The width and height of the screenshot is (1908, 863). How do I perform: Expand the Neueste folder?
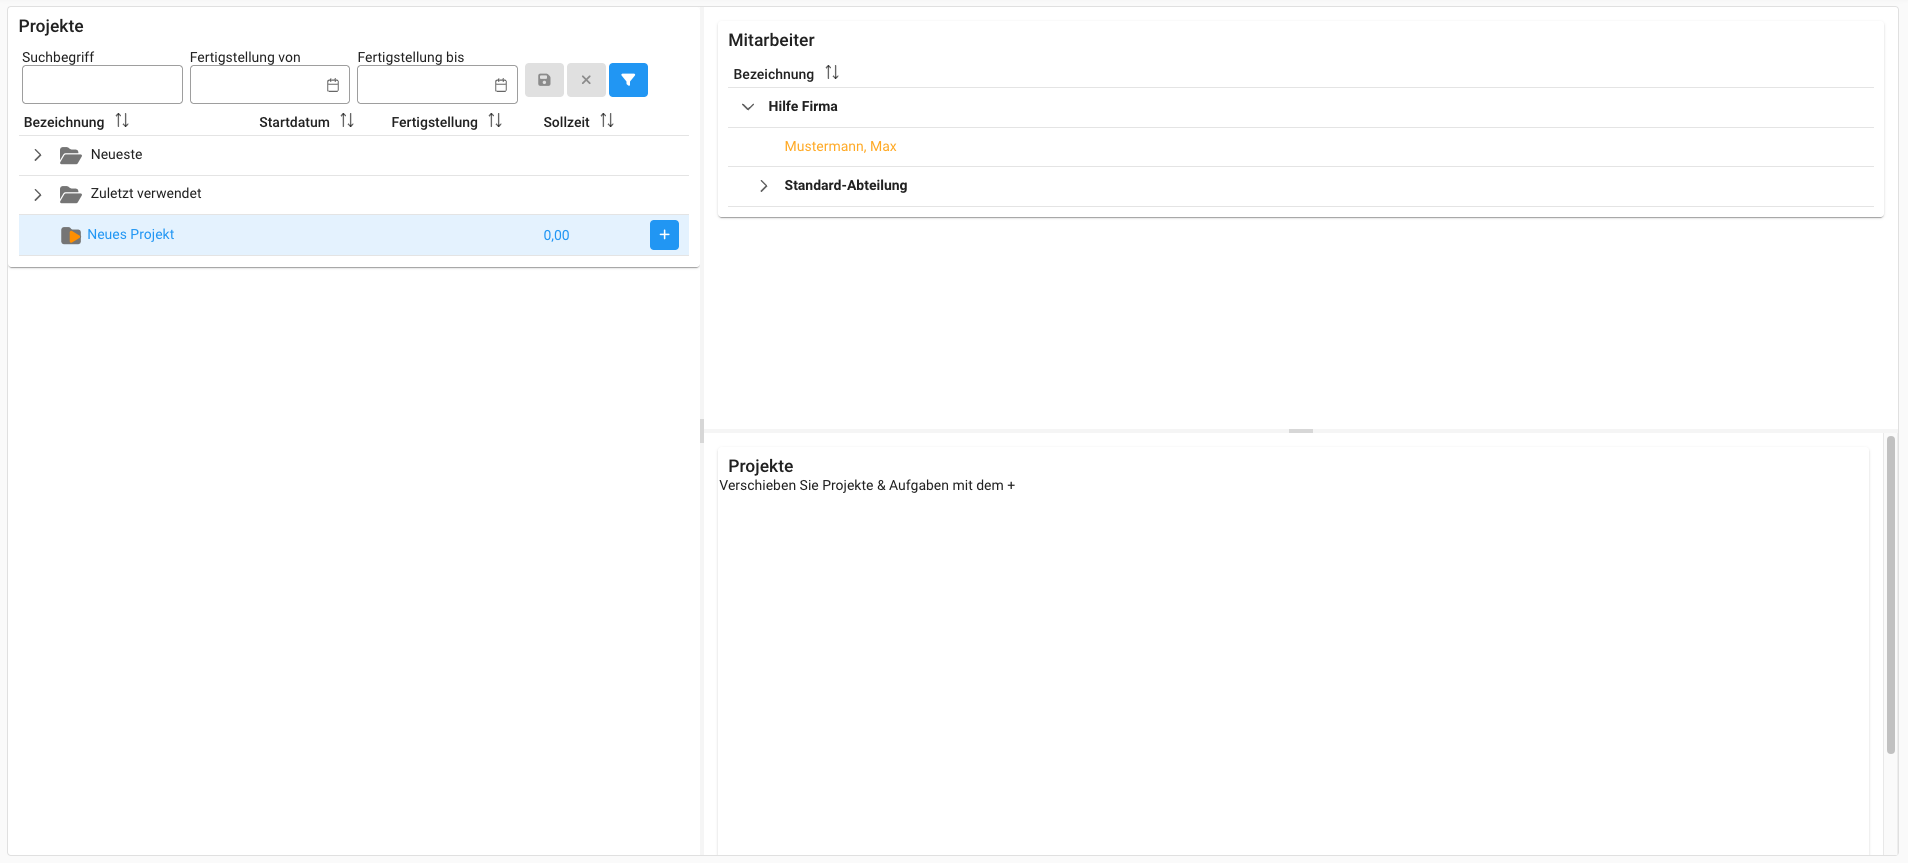38,155
